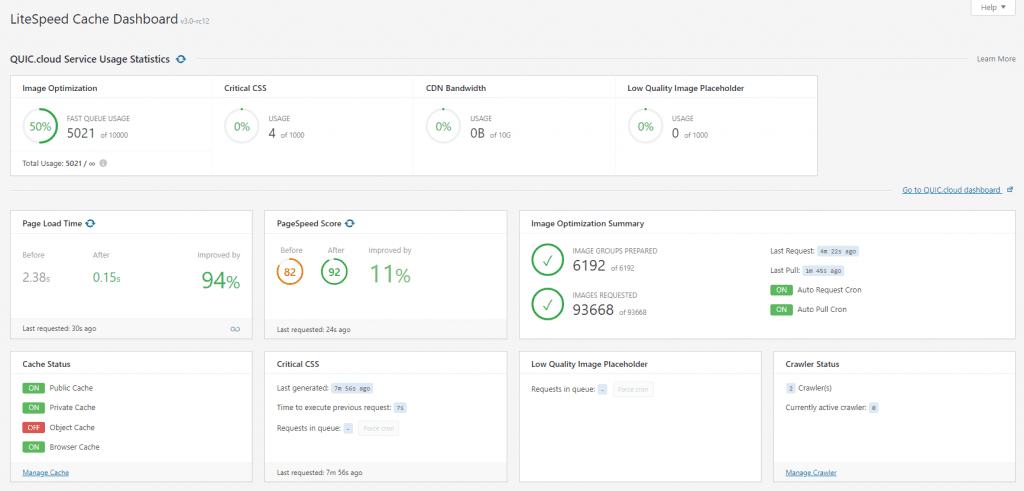Viewport: 1024px width, 491px height.
Task: Open the Learn More link
Action: click(x=995, y=59)
